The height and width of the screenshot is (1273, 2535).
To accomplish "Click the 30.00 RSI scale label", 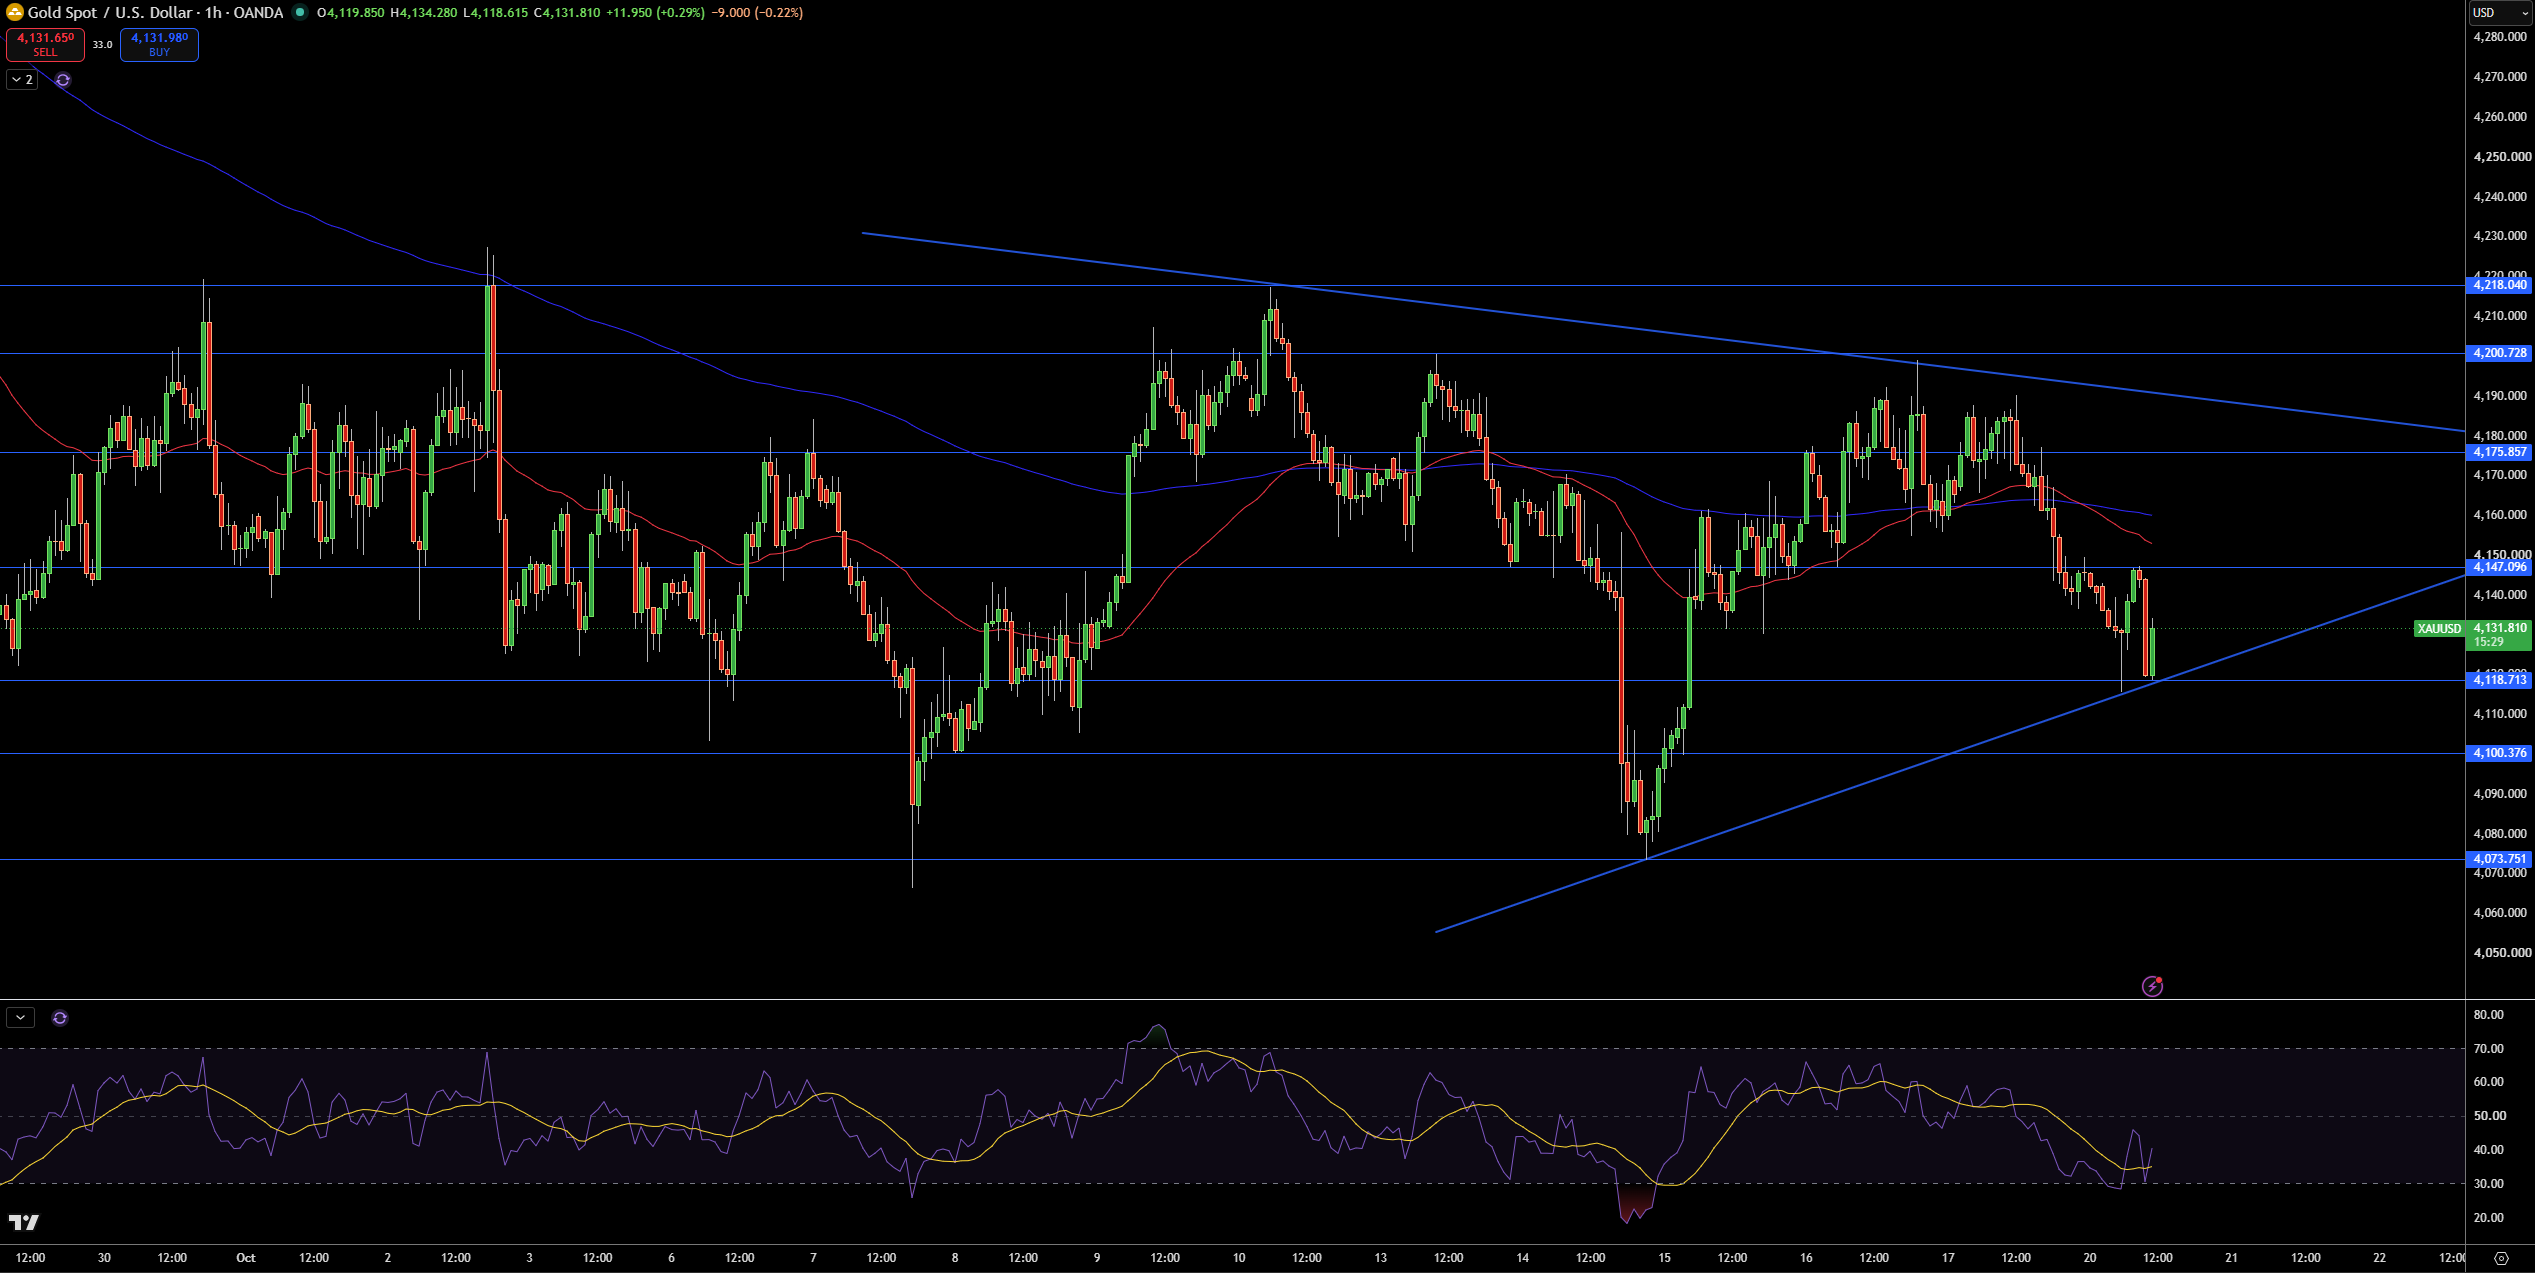I will [x=2488, y=1184].
